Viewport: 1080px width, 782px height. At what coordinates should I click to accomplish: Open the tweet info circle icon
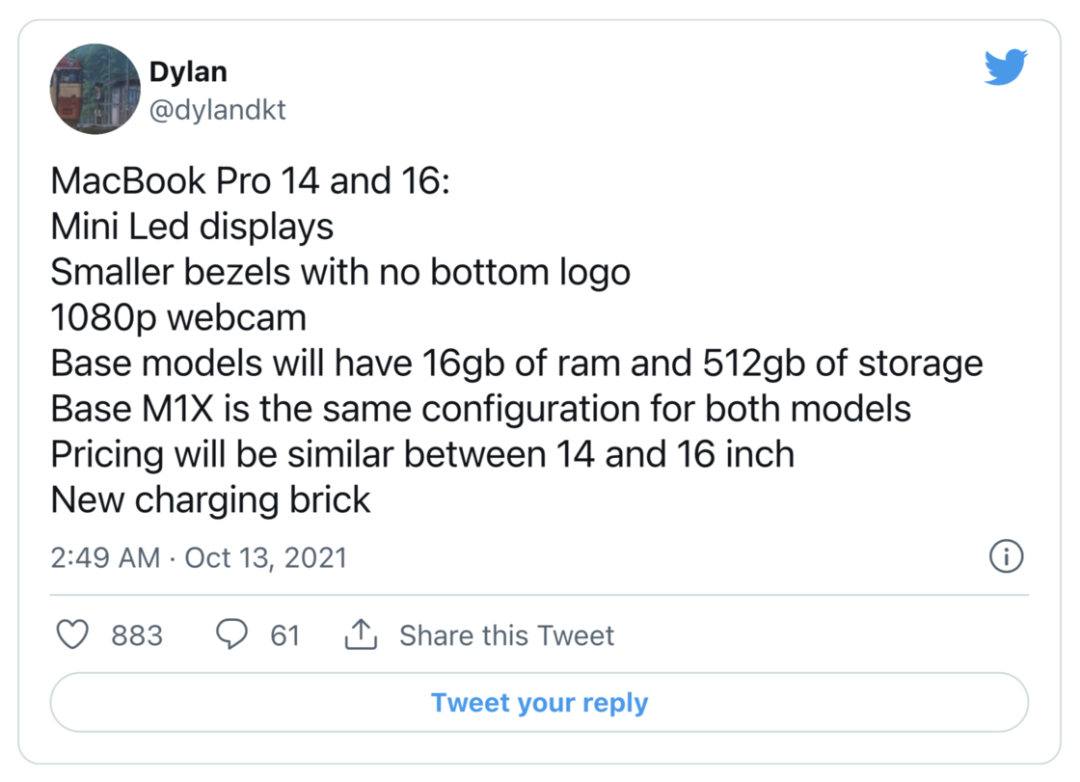tap(1006, 557)
